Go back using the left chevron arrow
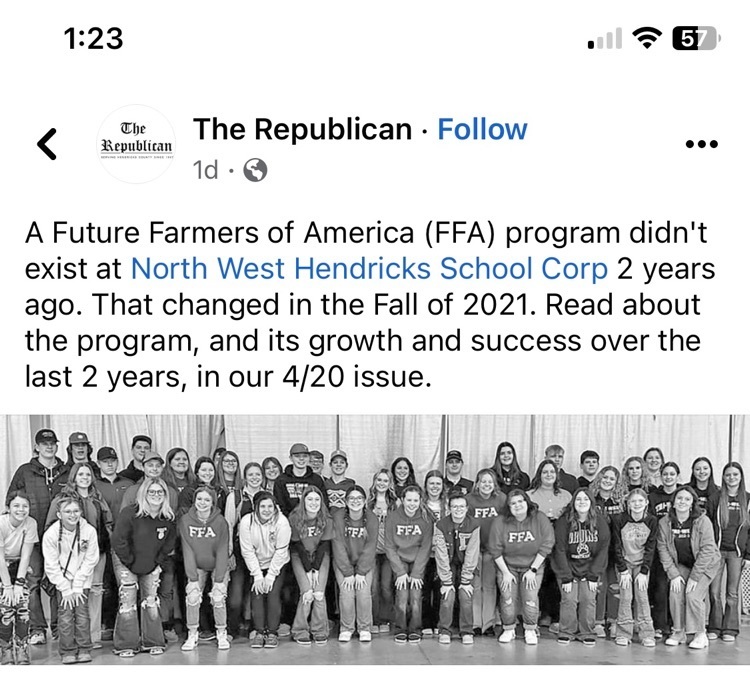This screenshot has height=676, width=750. (x=47, y=144)
